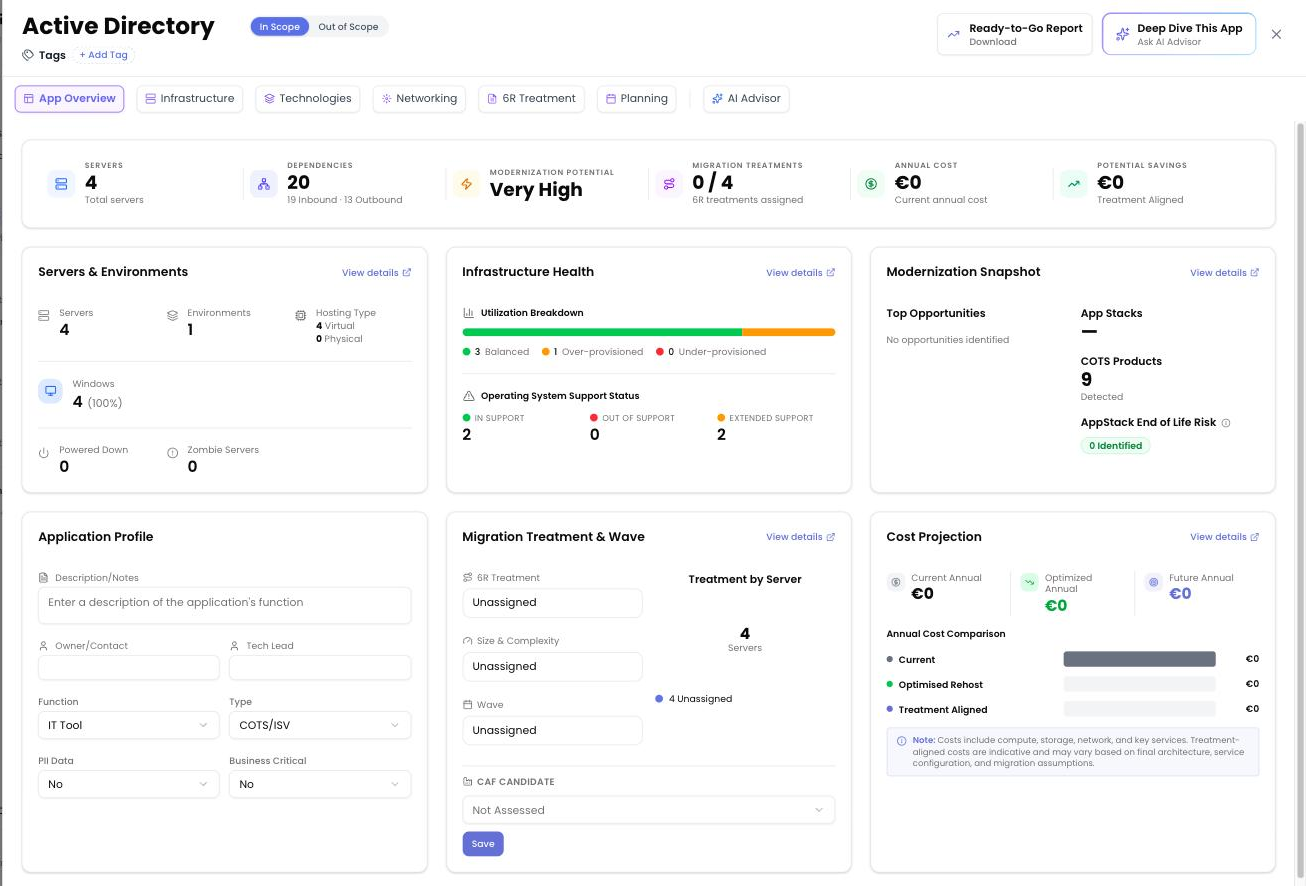This screenshot has height=886, width=1306.
Task: View details for Modernization Snapshot
Action: [1224, 273]
